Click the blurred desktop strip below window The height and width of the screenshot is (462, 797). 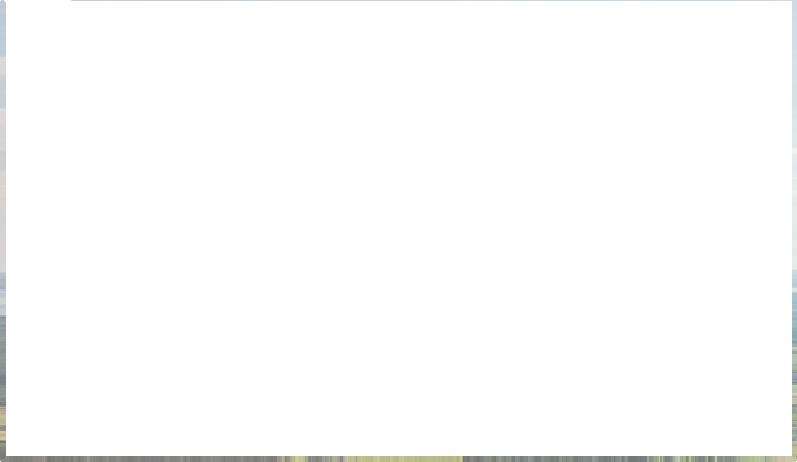click(x=398, y=459)
